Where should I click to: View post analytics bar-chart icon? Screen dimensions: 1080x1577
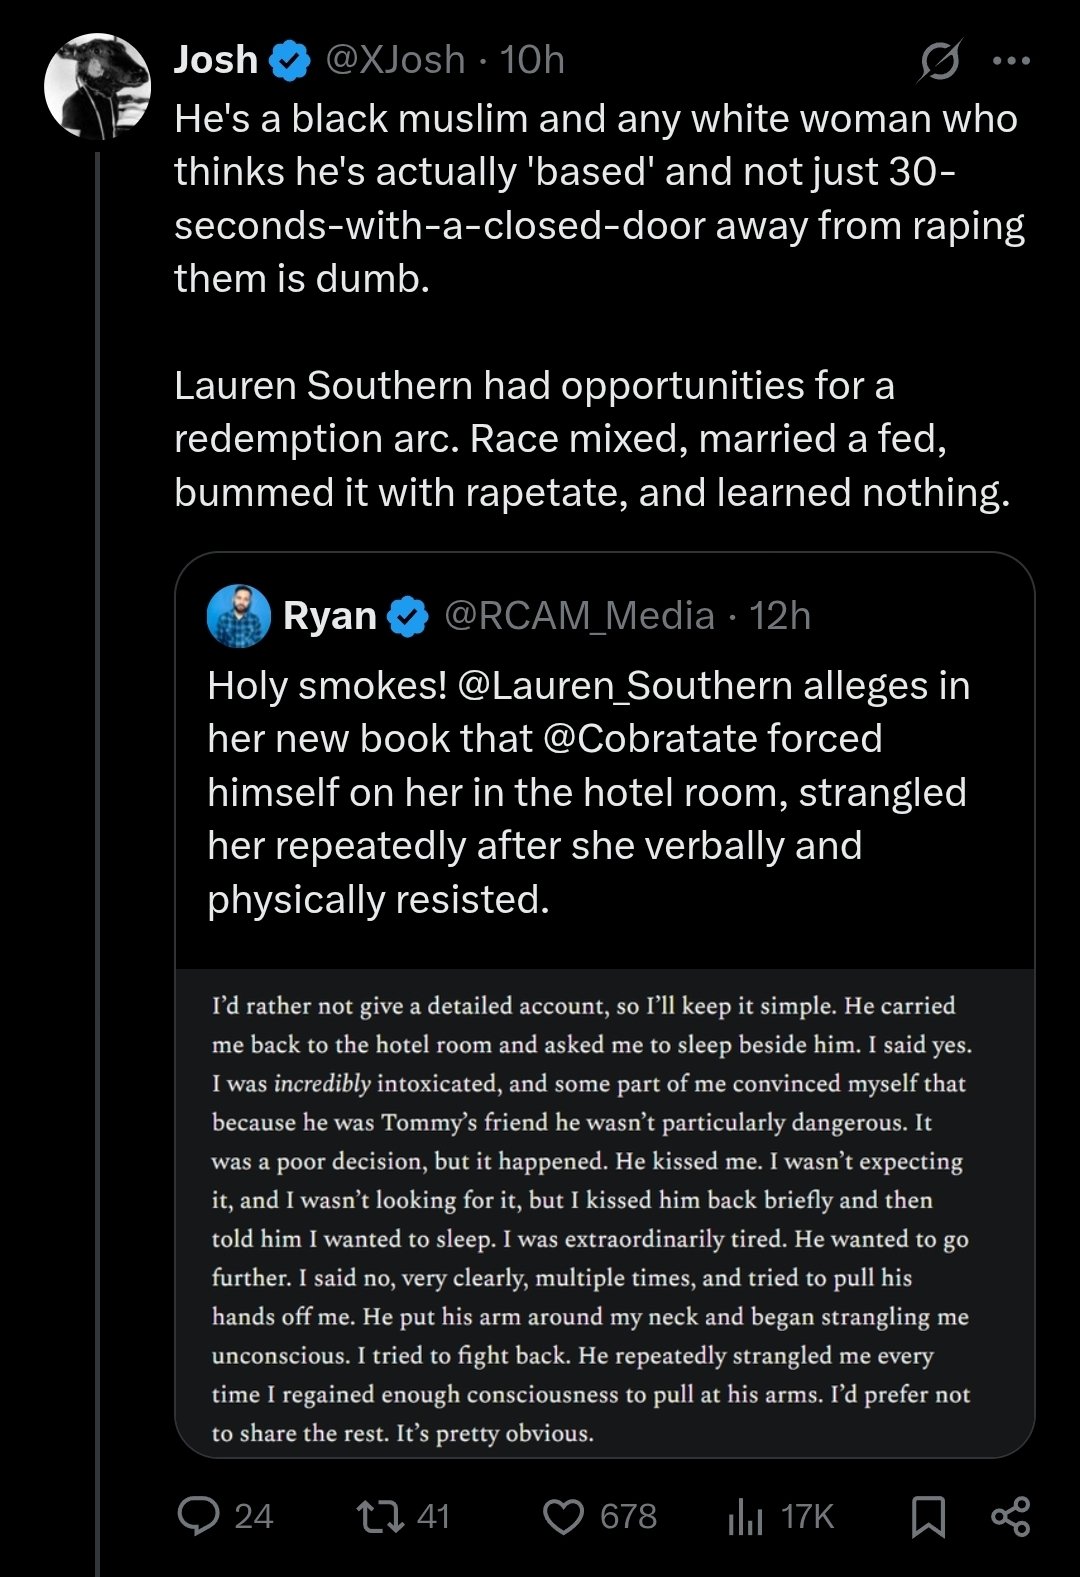tap(745, 1516)
